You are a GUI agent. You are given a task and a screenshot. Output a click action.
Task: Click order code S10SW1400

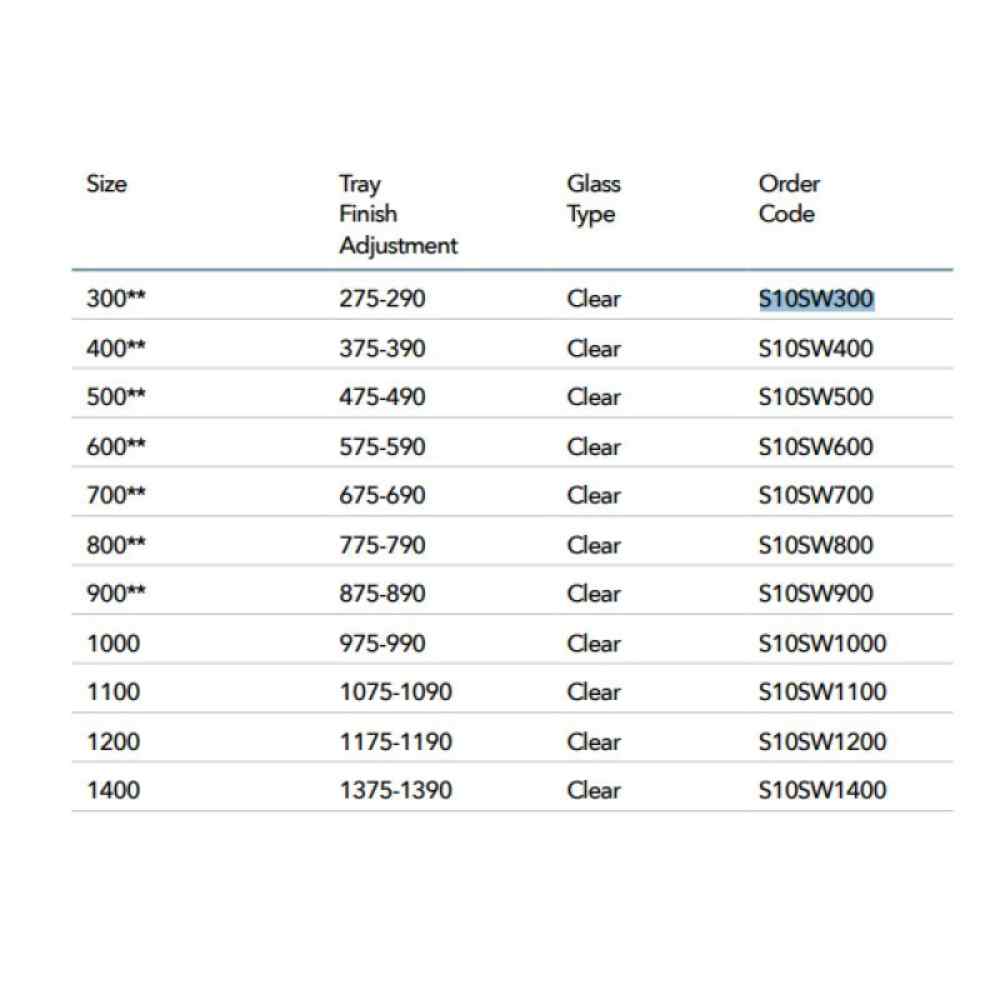(822, 790)
